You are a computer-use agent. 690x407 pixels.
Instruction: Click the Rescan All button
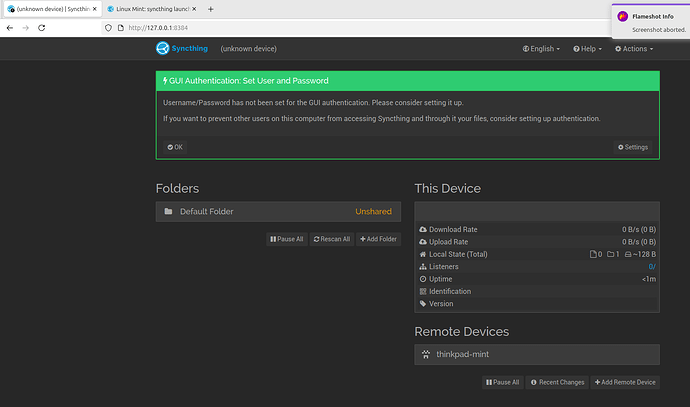[332, 239]
